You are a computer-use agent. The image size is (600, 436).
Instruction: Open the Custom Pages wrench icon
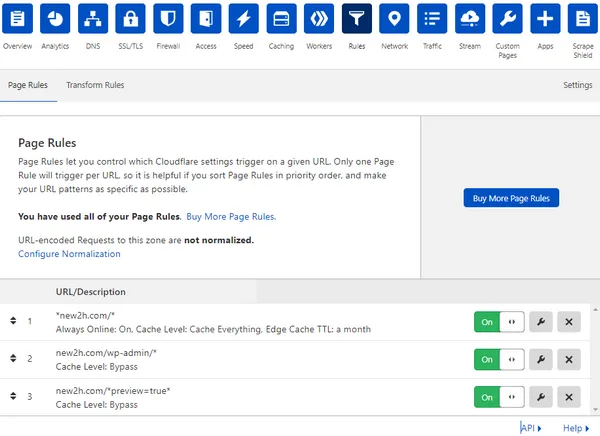(507, 18)
